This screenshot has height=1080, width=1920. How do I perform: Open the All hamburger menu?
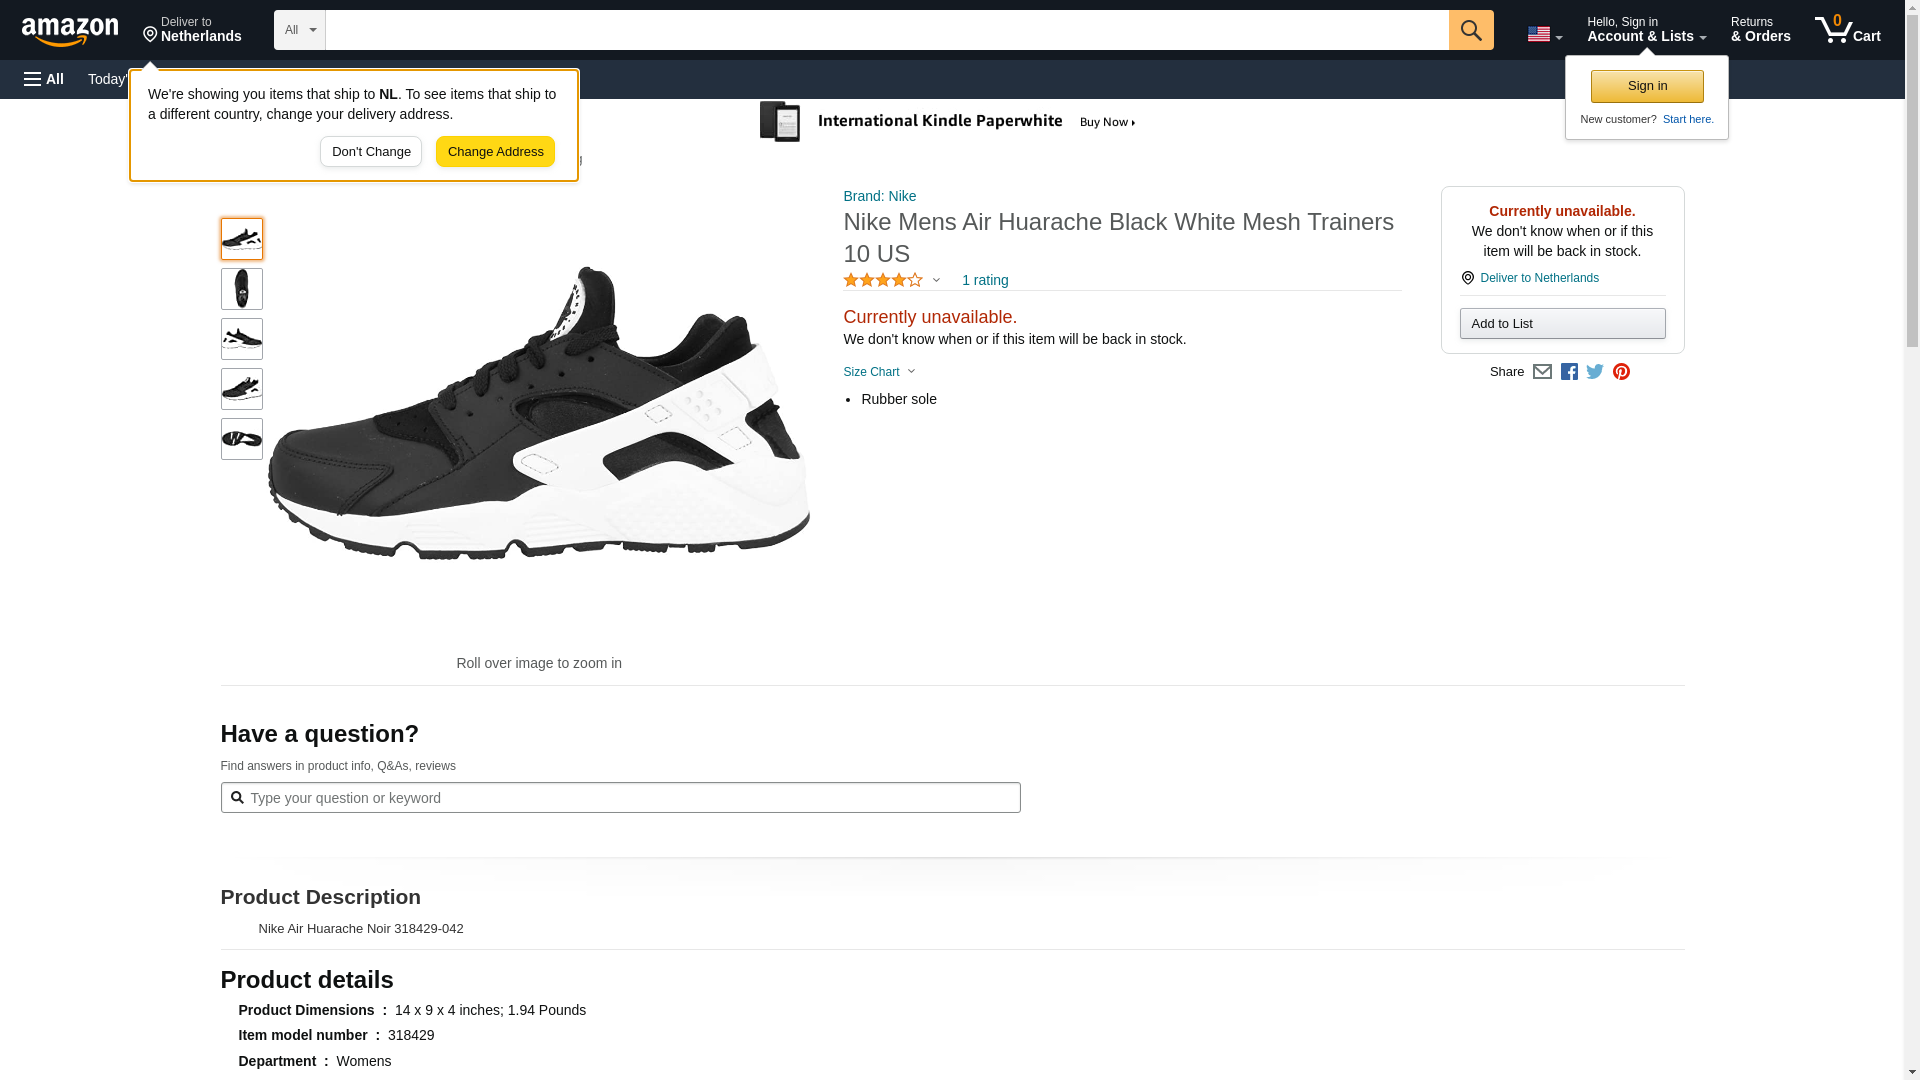[x=44, y=79]
